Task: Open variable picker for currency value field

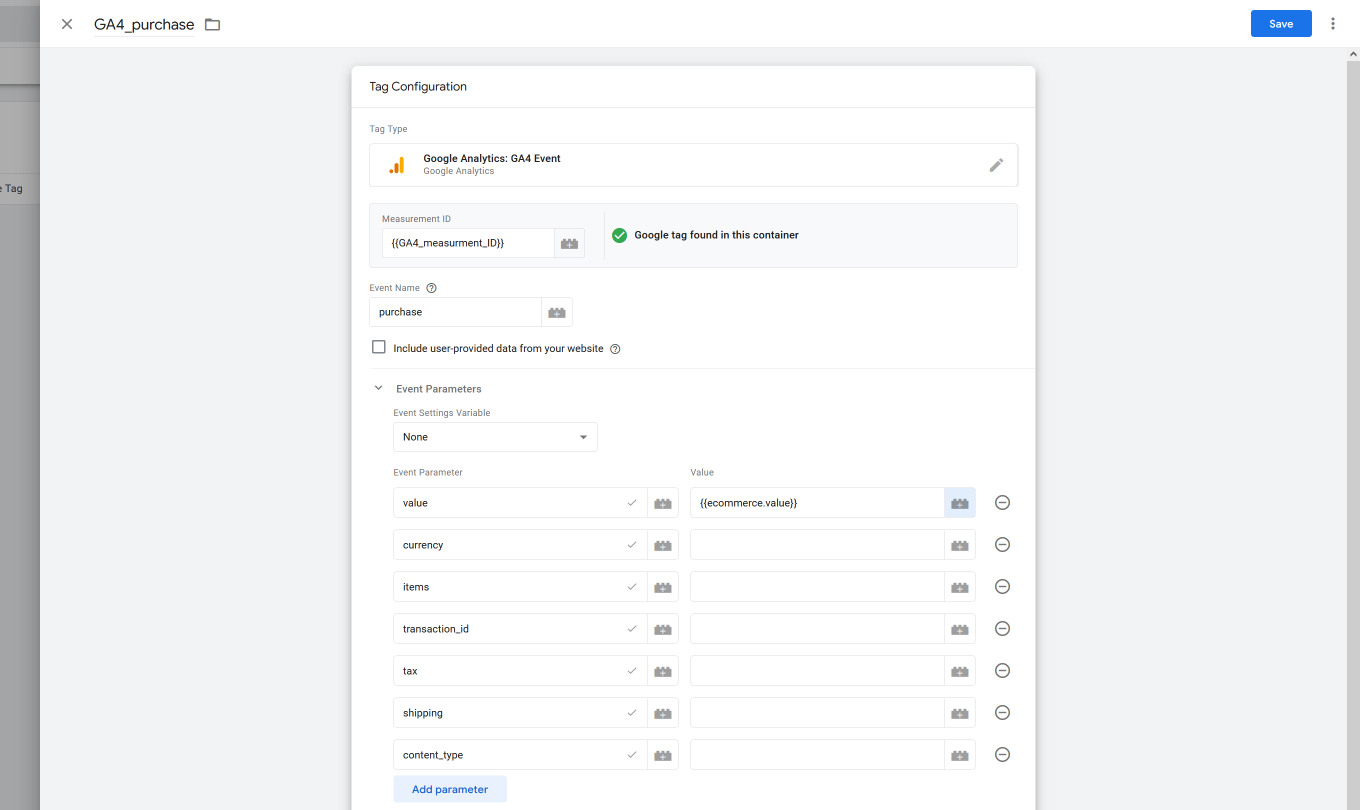Action: (960, 545)
